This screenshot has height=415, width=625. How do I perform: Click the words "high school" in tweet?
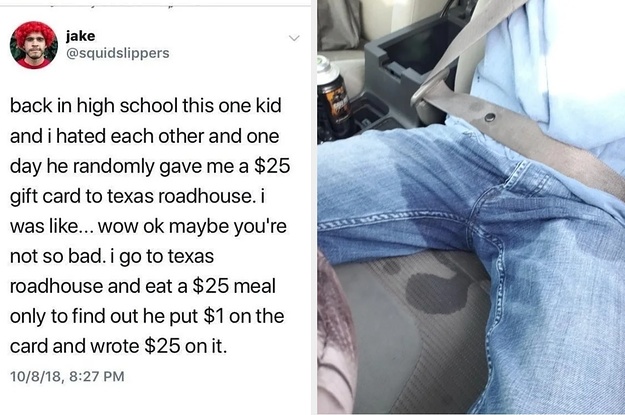(128, 106)
